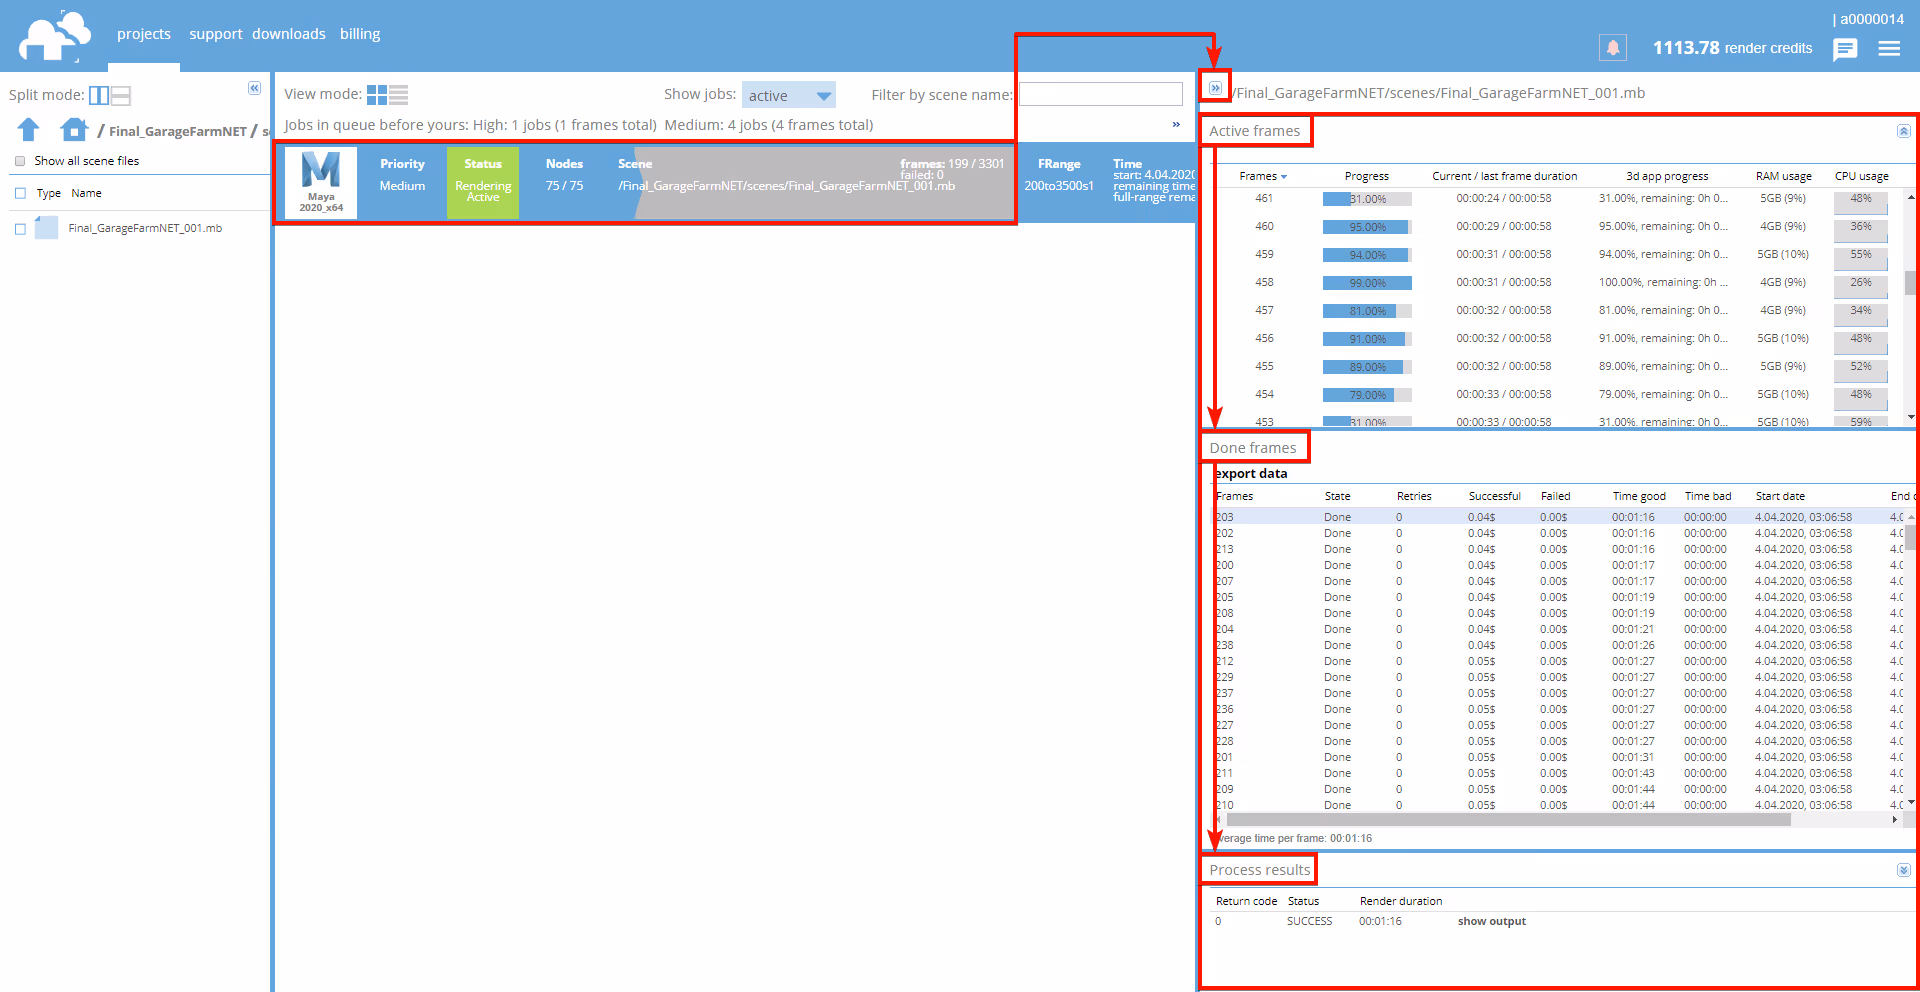Click the Retries column header
The width and height of the screenshot is (1920, 992).
(x=1414, y=496)
